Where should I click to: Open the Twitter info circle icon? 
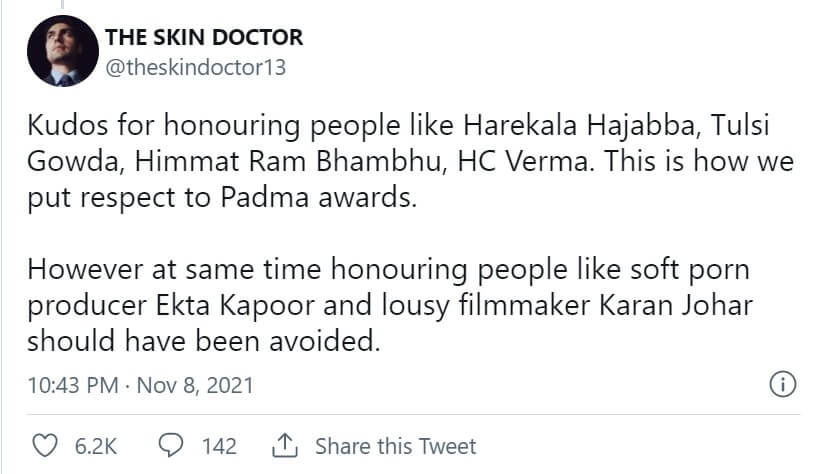click(x=783, y=384)
